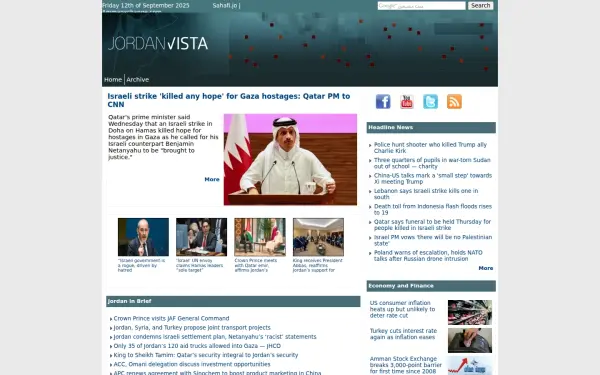This screenshot has height=375, width=600.
Task: Open the US consumer inflation thumbnail image
Action: [470, 312]
